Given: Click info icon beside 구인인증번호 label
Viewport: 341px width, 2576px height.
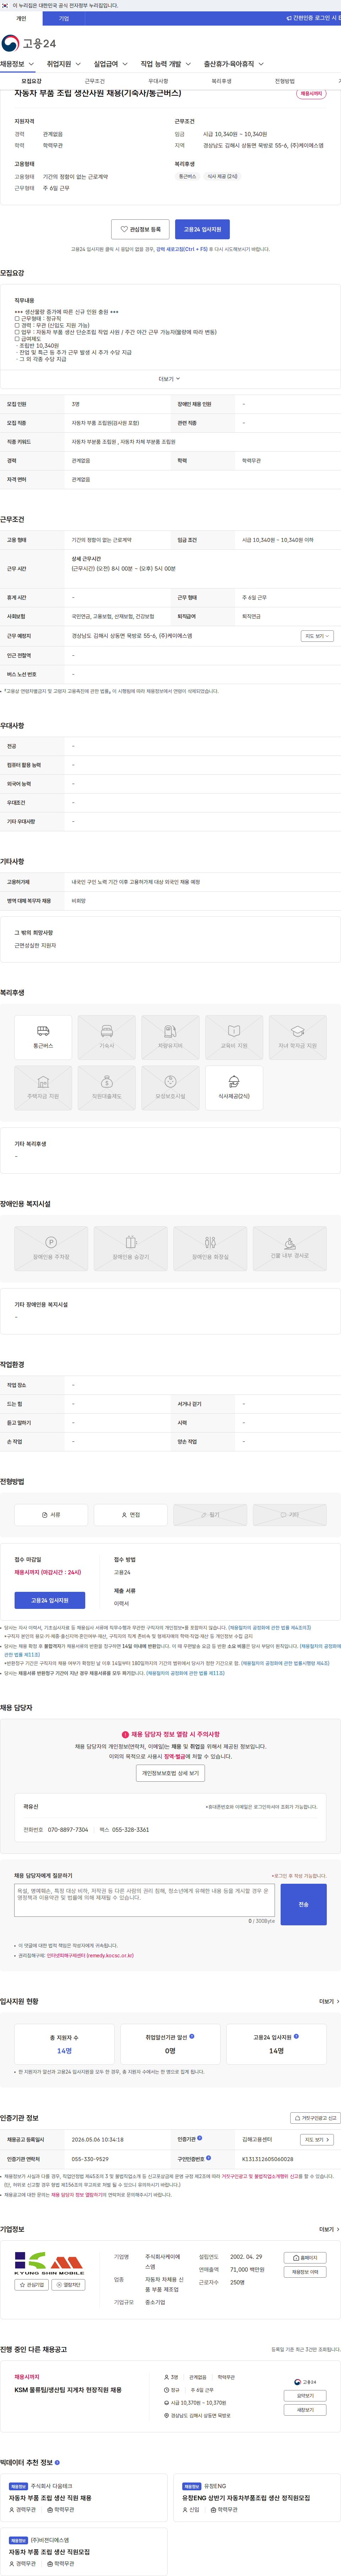Looking at the screenshot, I should pyautogui.click(x=208, y=2158).
